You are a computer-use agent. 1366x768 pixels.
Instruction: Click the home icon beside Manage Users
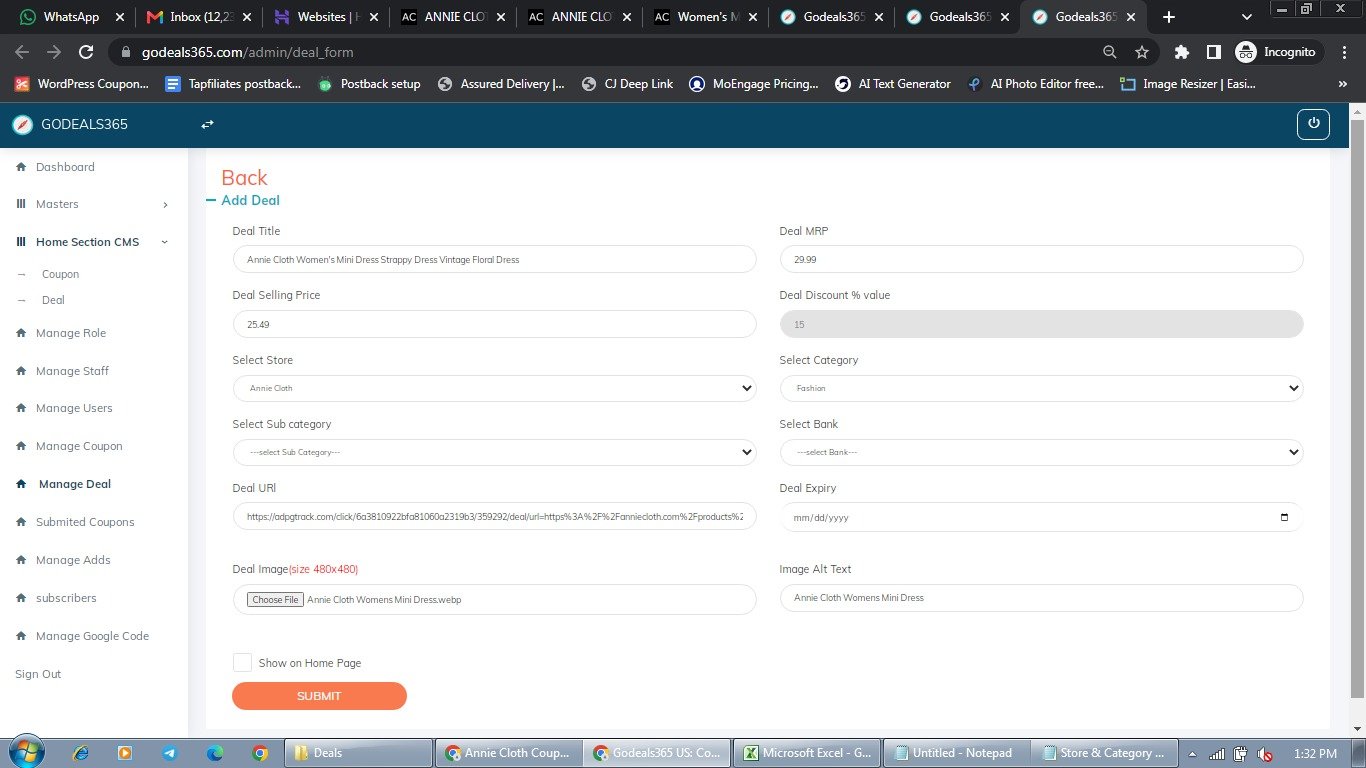pyautogui.click(x=21, y=408)
